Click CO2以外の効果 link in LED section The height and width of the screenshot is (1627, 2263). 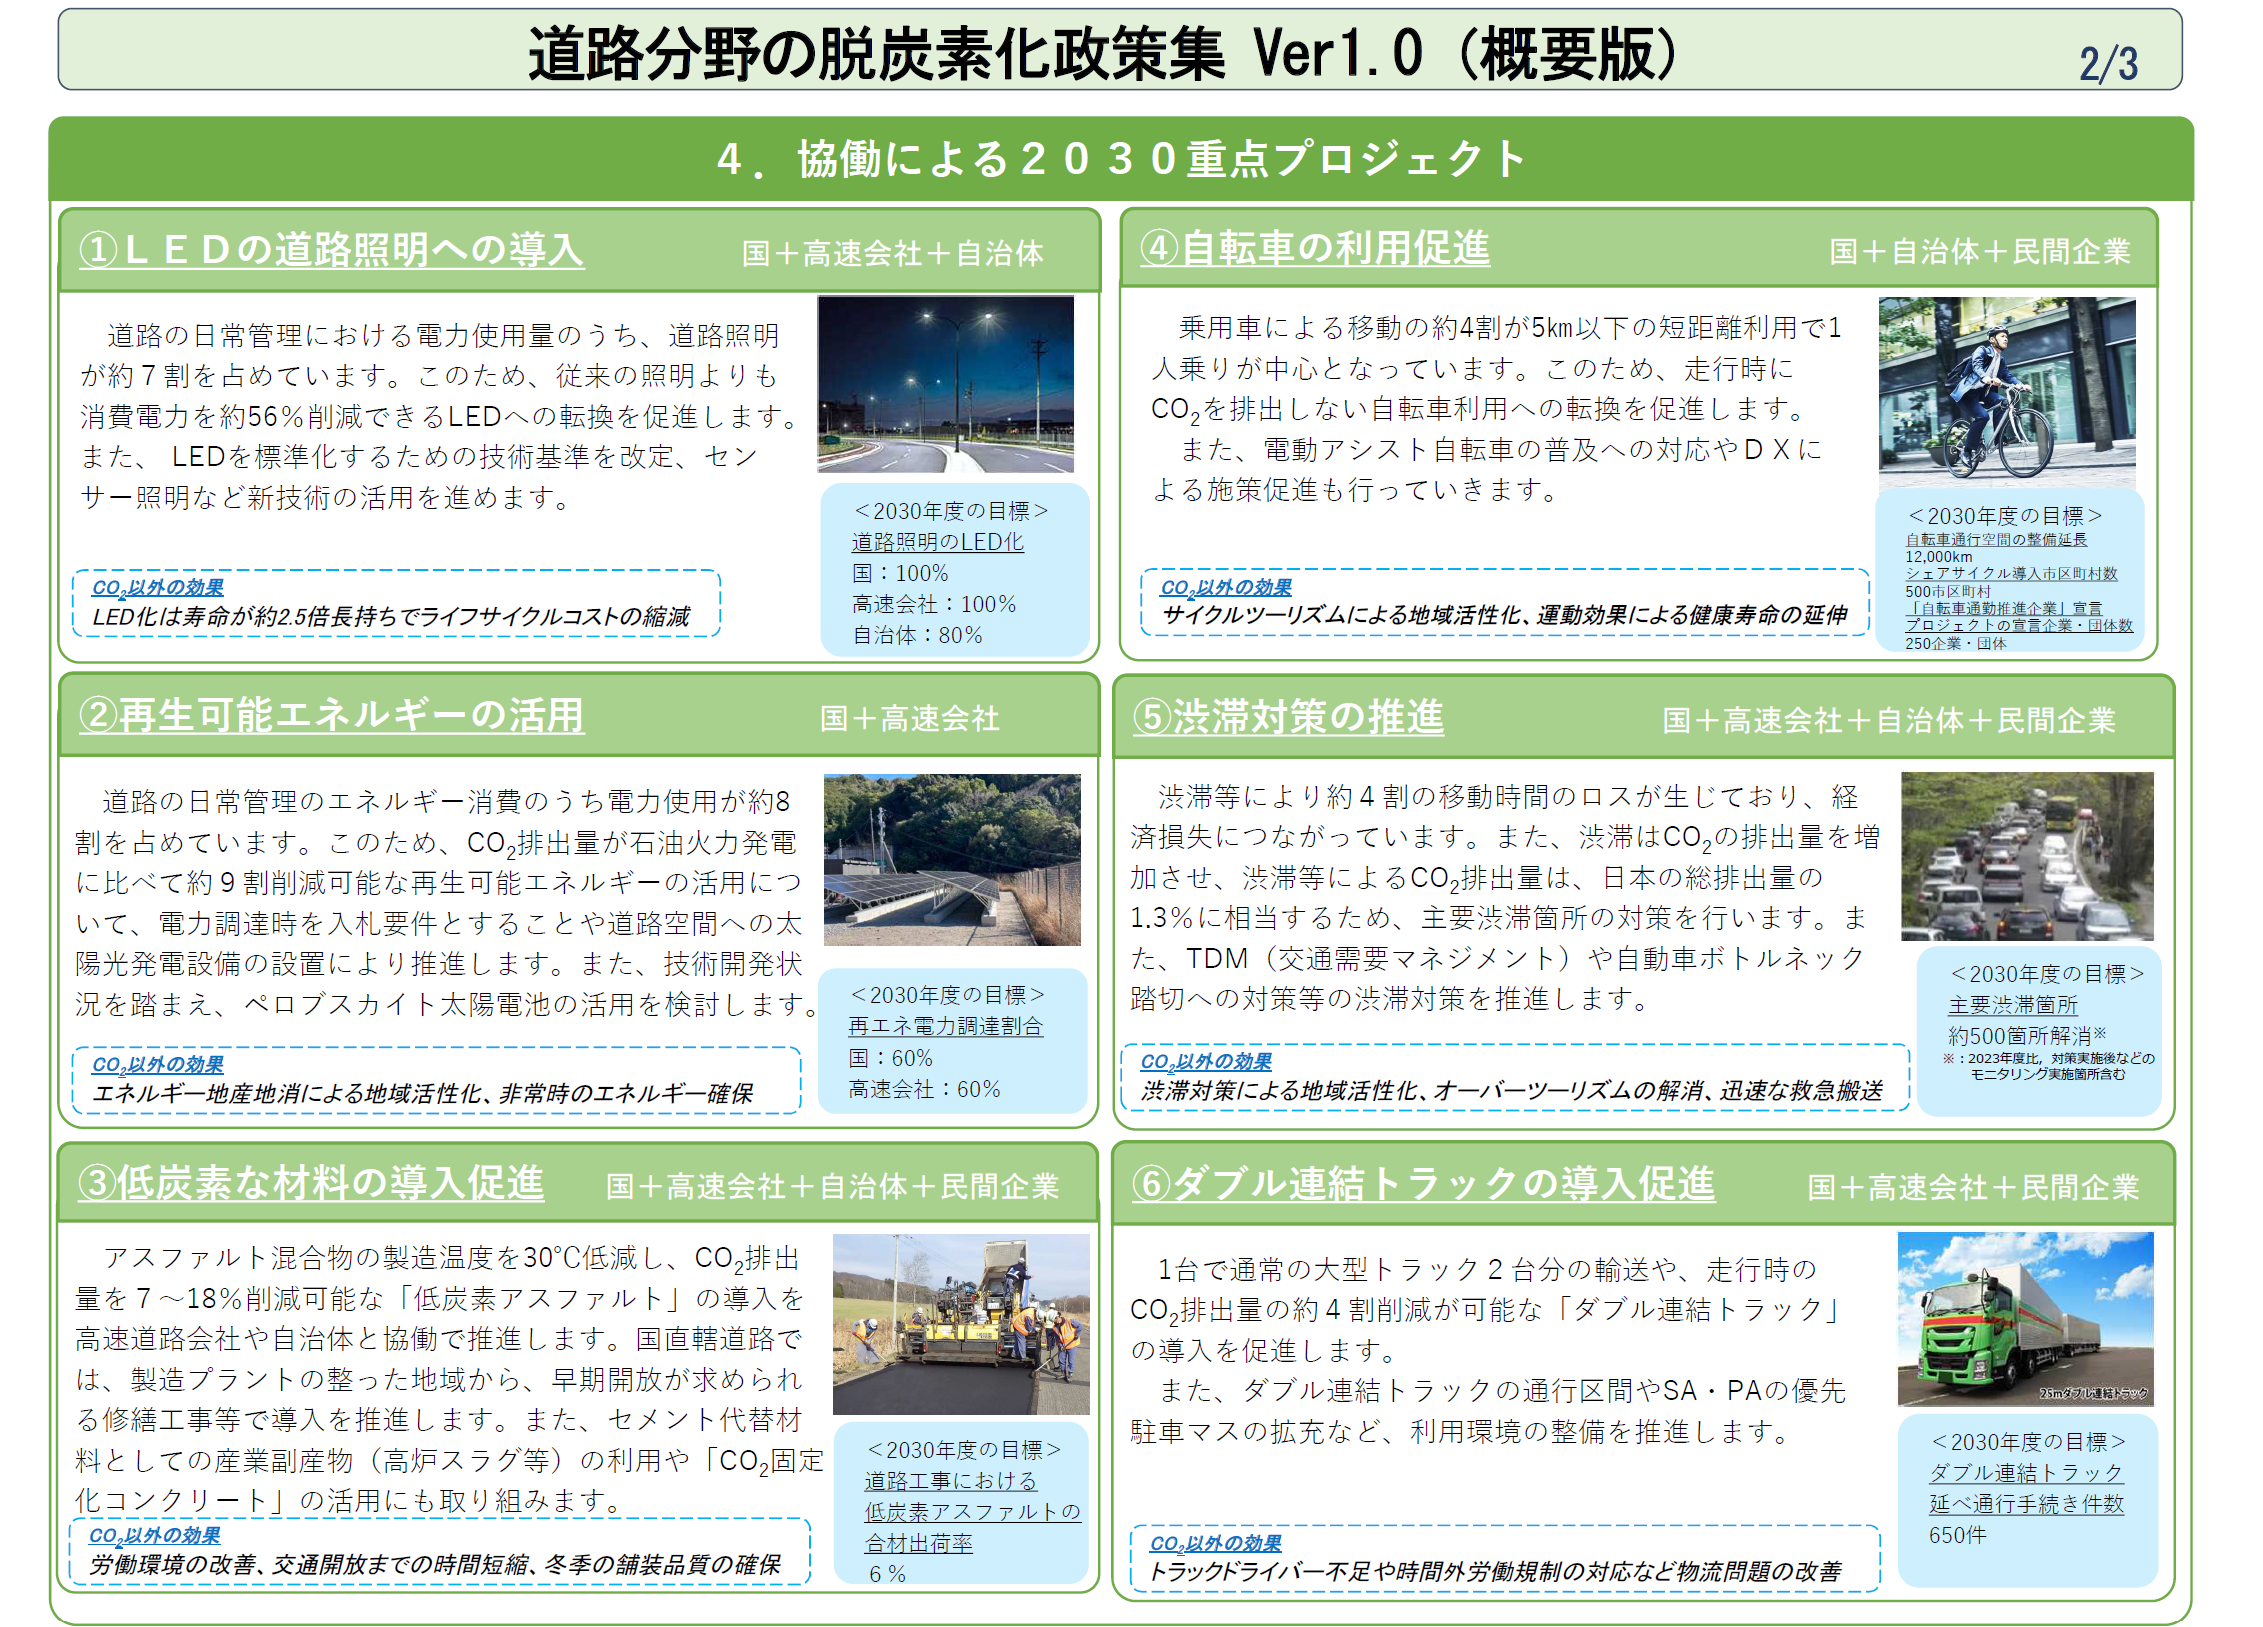point(157,588)
